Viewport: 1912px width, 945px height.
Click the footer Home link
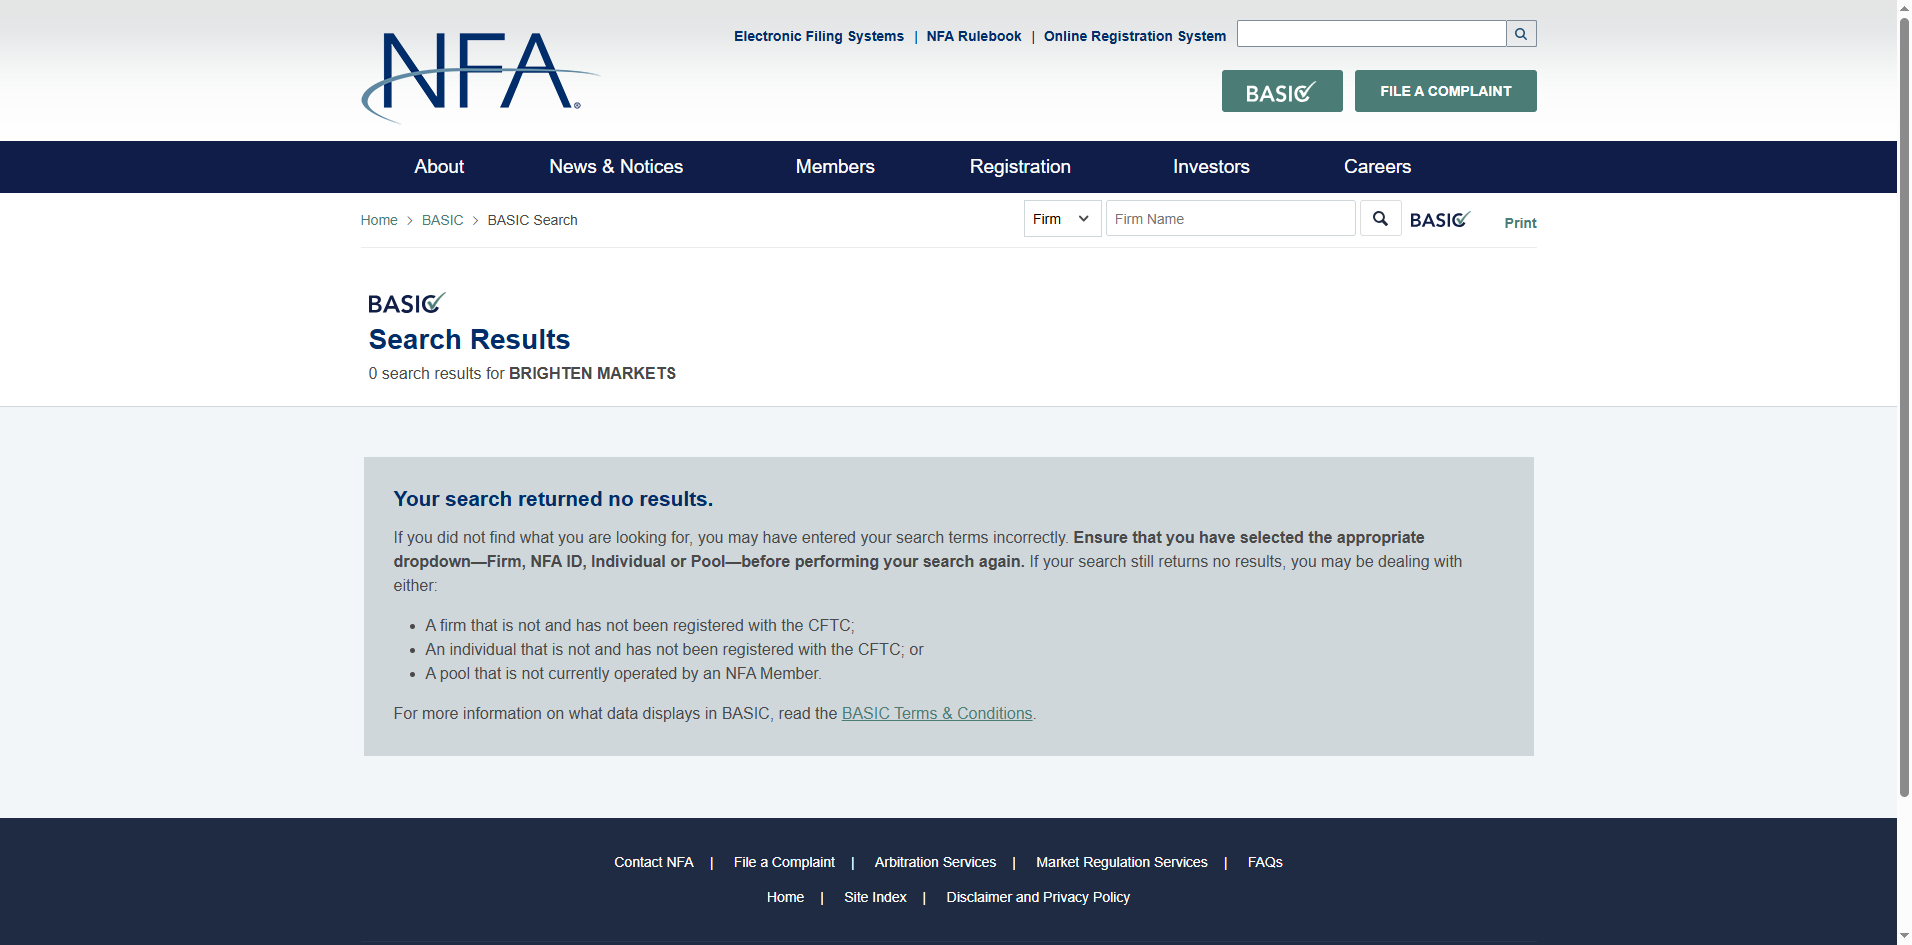(x=785, y=897)
